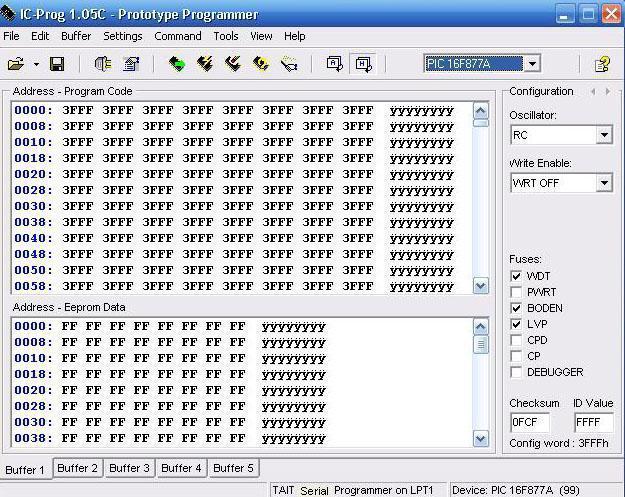Viewport: 625px width, 497px height.
Task: Open the Edit menu
Action: (40, 36)
